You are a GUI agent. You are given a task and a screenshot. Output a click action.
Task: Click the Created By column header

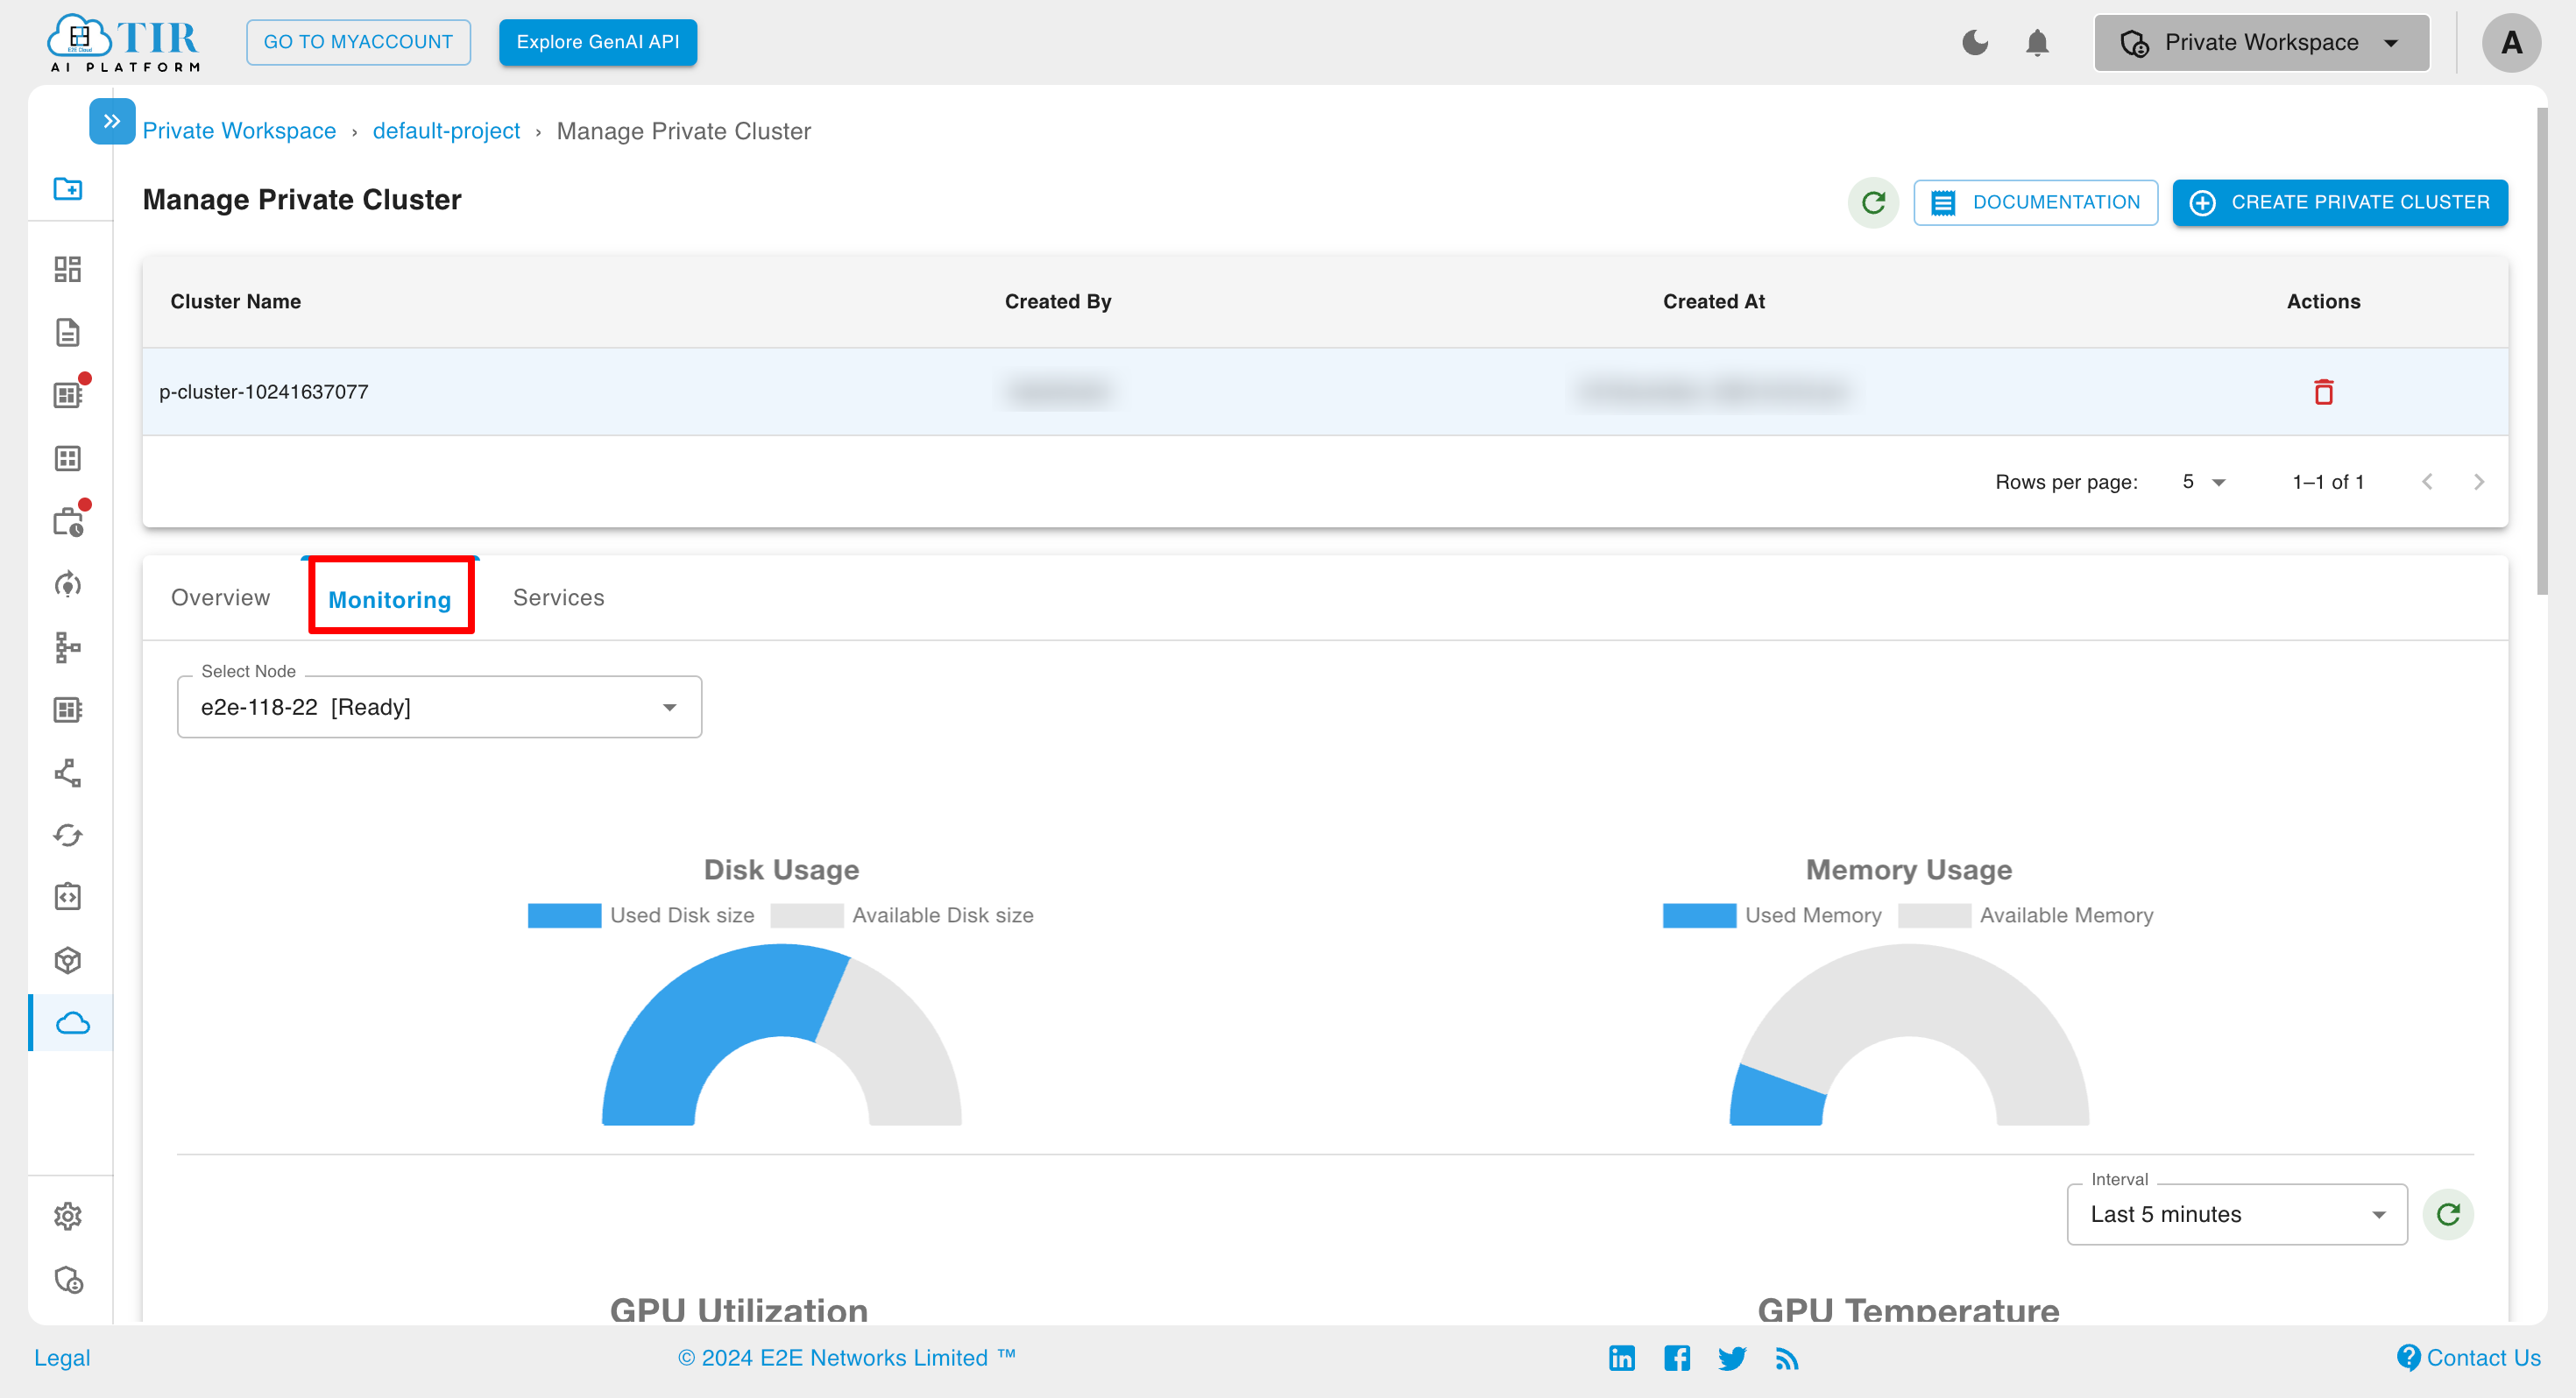(1058, 301)
